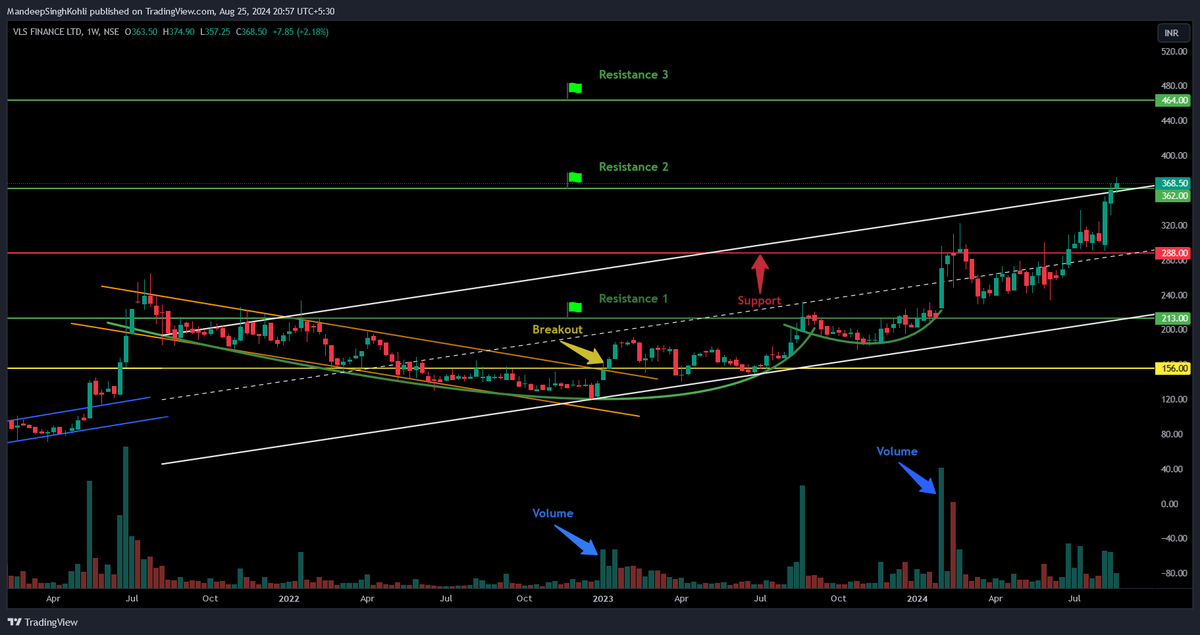1200x635 pixels.
Task: Click the TradingView logo
Action: tap(40, 622)
